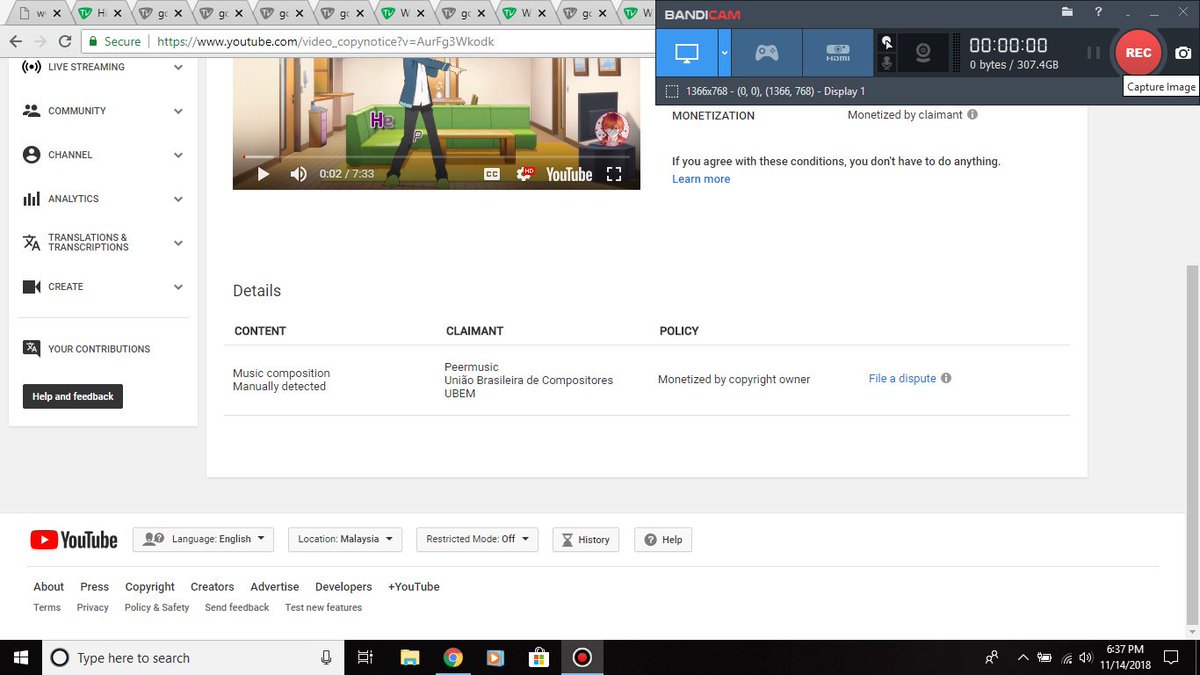The image size is (1200, 675).
Task: Expand Translations & Transcriptions section
Action: point(178,243)
